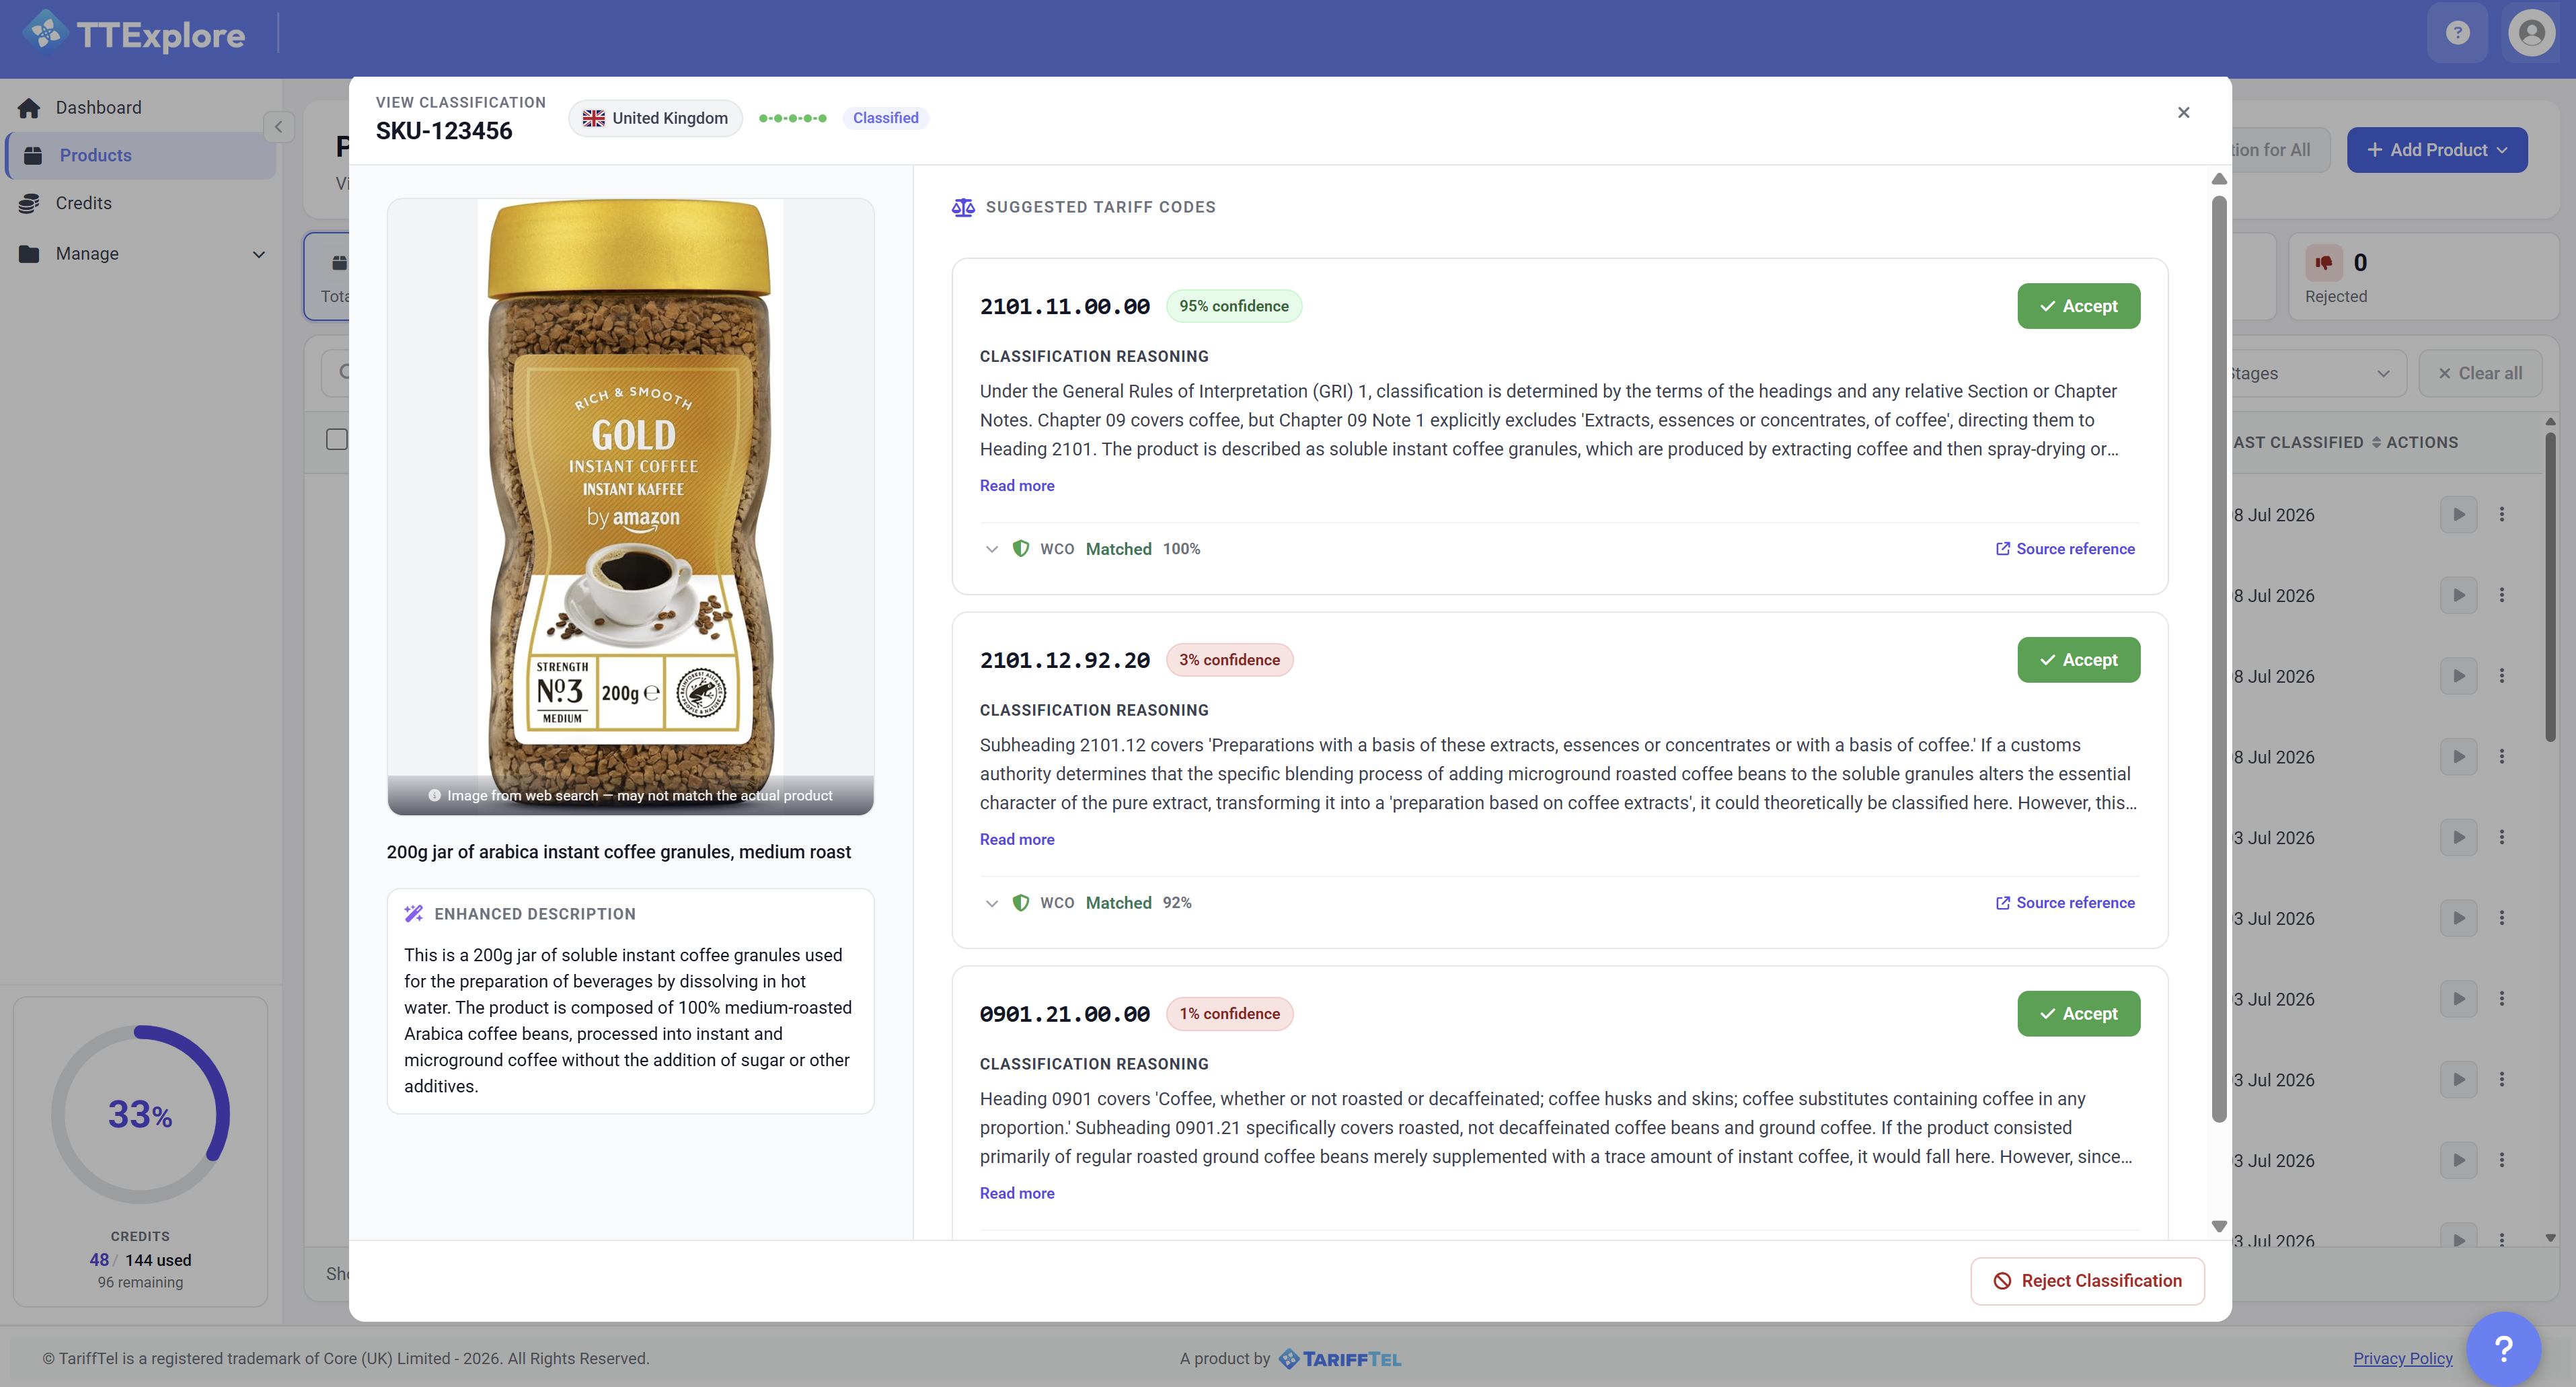Expand the WCO match details for 2101.11.00.00
2576x1387 pixels.
point(991,549)
